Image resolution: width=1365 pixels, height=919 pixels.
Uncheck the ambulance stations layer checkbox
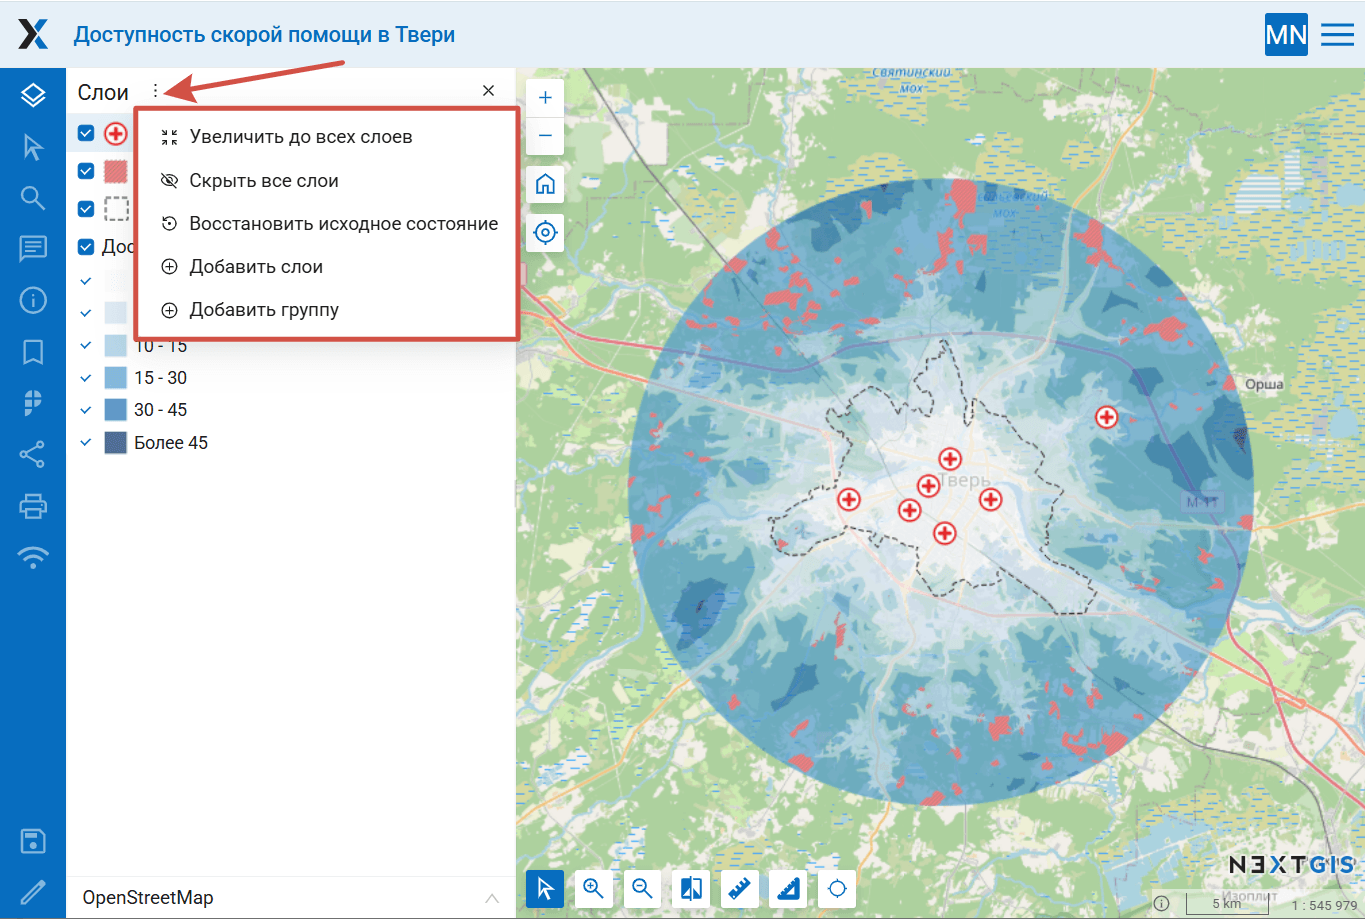coord(86,133)
